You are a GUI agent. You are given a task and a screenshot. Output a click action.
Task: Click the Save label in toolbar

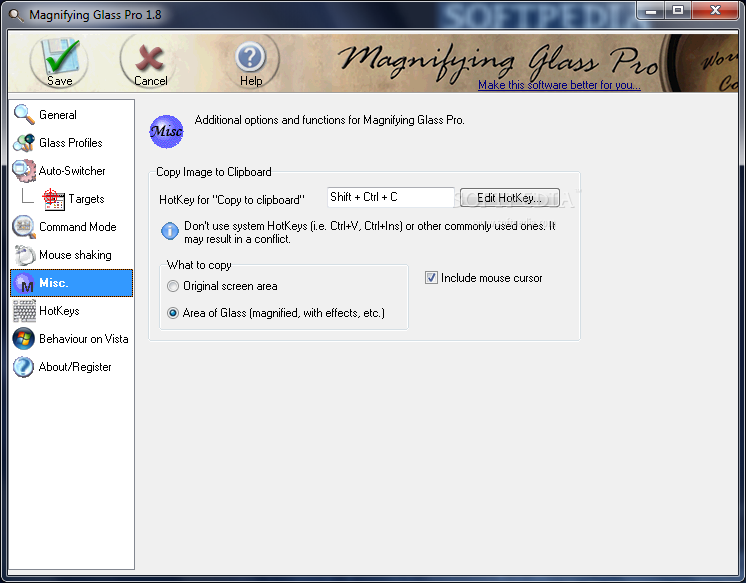tap(59, 81)
